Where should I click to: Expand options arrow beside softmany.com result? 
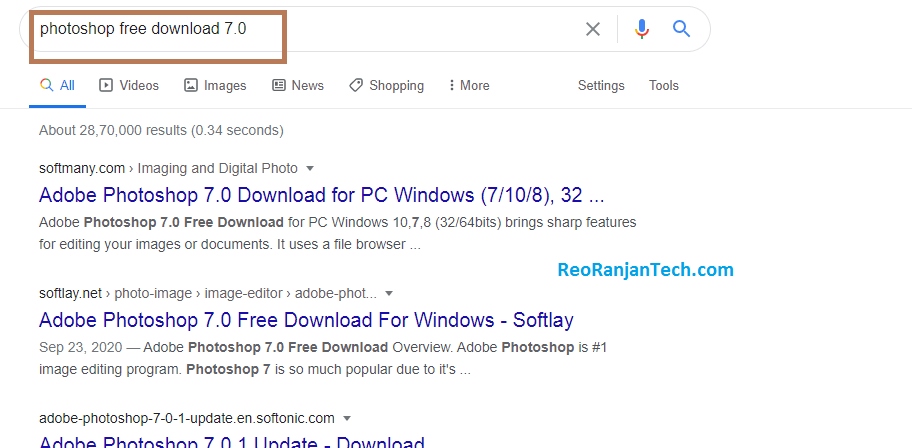(x=310, y=169)
